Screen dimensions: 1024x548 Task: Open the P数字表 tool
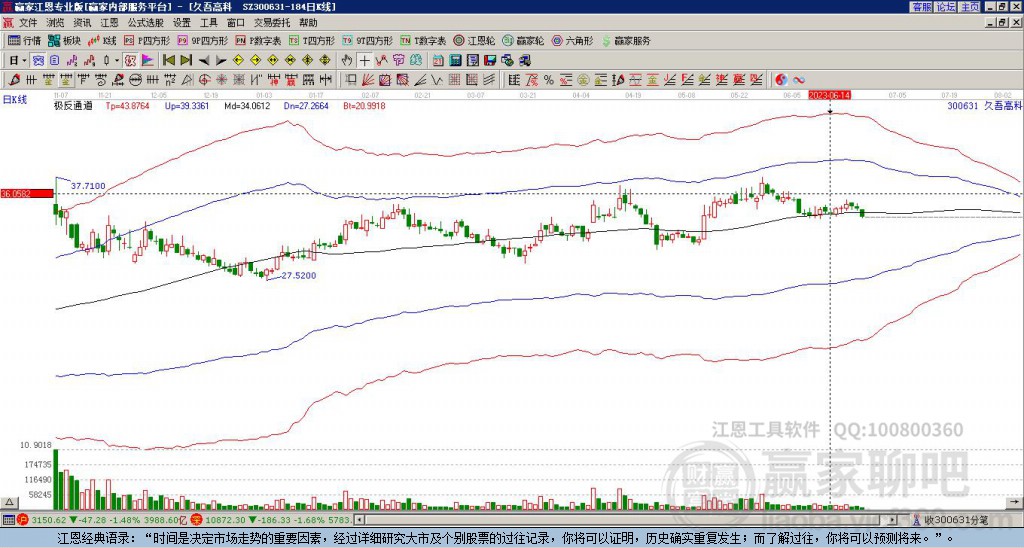(x=259, y=40)
